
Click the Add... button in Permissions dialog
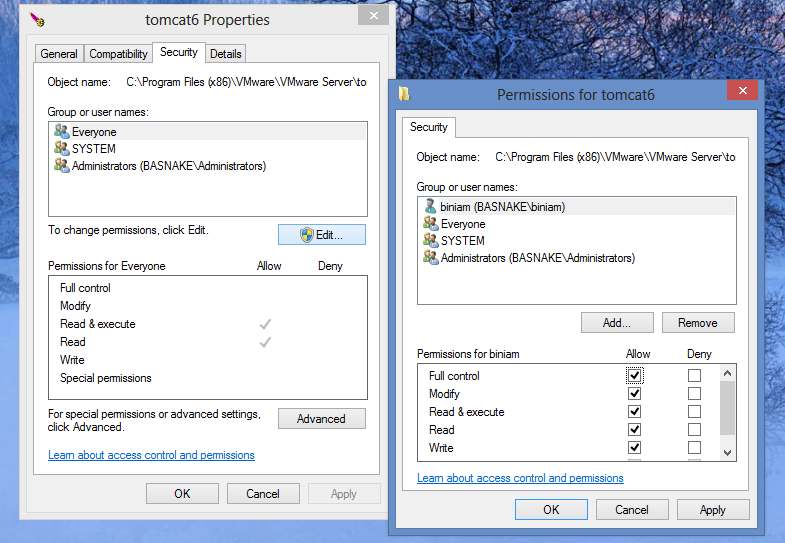pyautogui.click(x=617, y=323)
